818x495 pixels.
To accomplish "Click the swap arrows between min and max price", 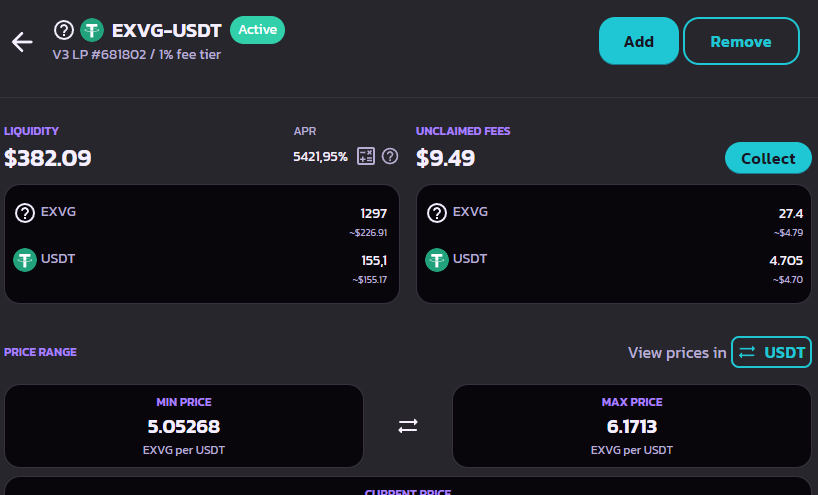I will (408, 426).
